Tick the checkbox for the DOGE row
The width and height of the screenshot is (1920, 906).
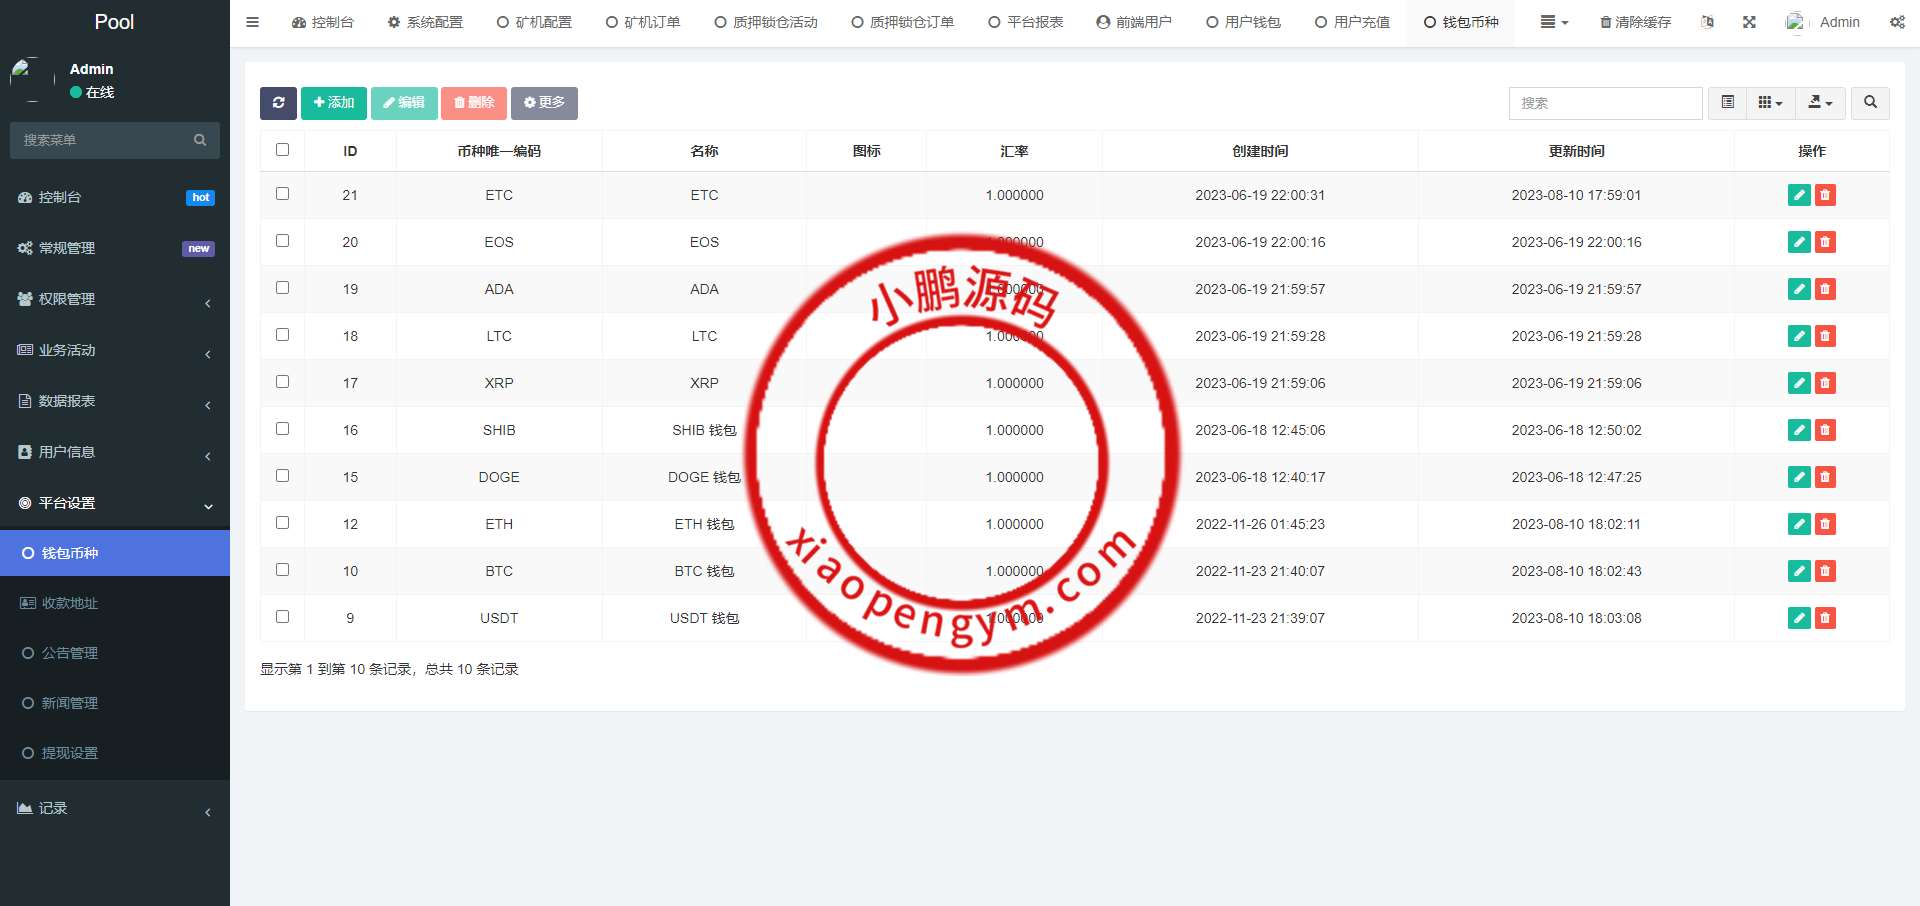coord(282,477)
